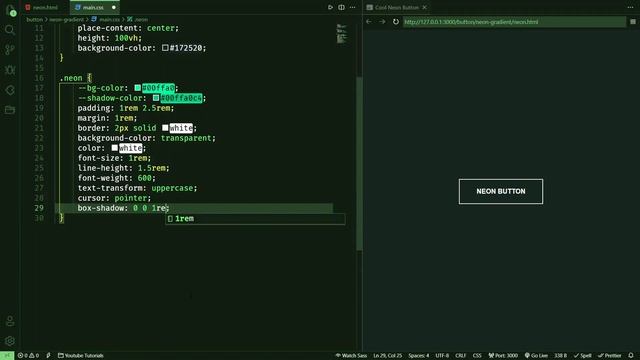Click the editor vertical scrollbar
640x360 pixels.
[359, 163]
